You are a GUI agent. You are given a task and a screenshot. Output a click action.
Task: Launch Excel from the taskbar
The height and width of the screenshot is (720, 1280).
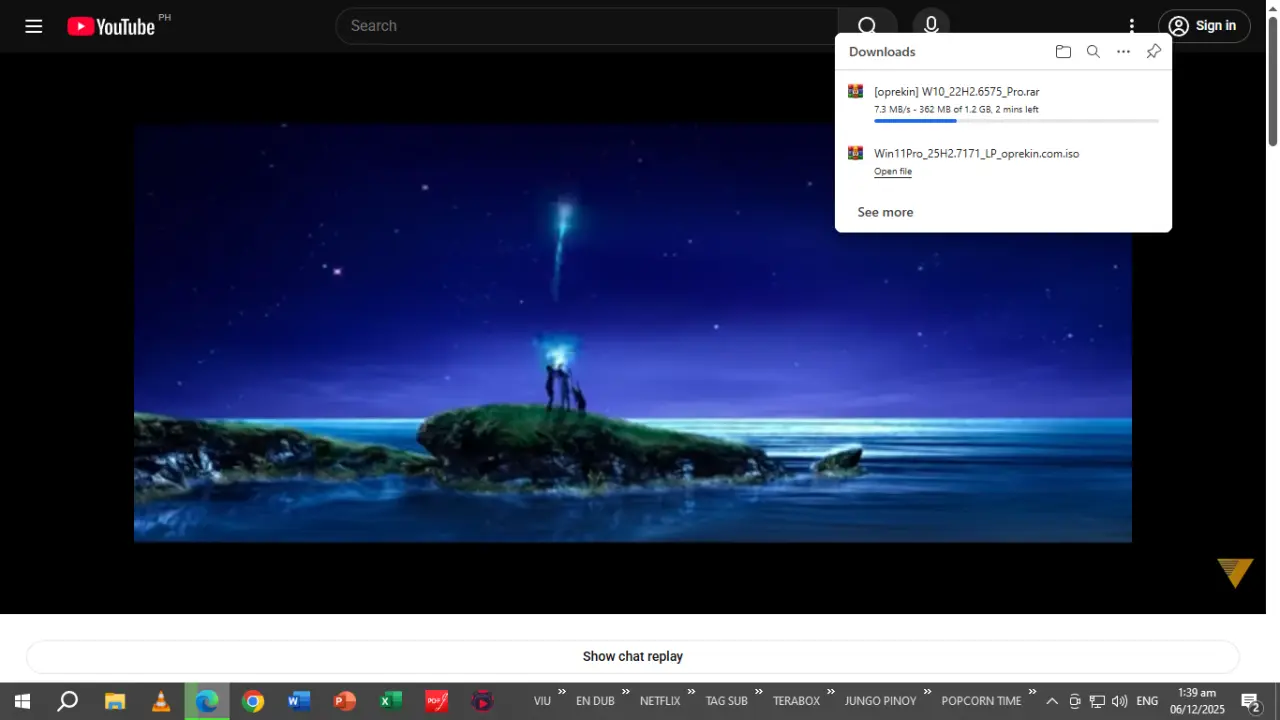(391, 701)
